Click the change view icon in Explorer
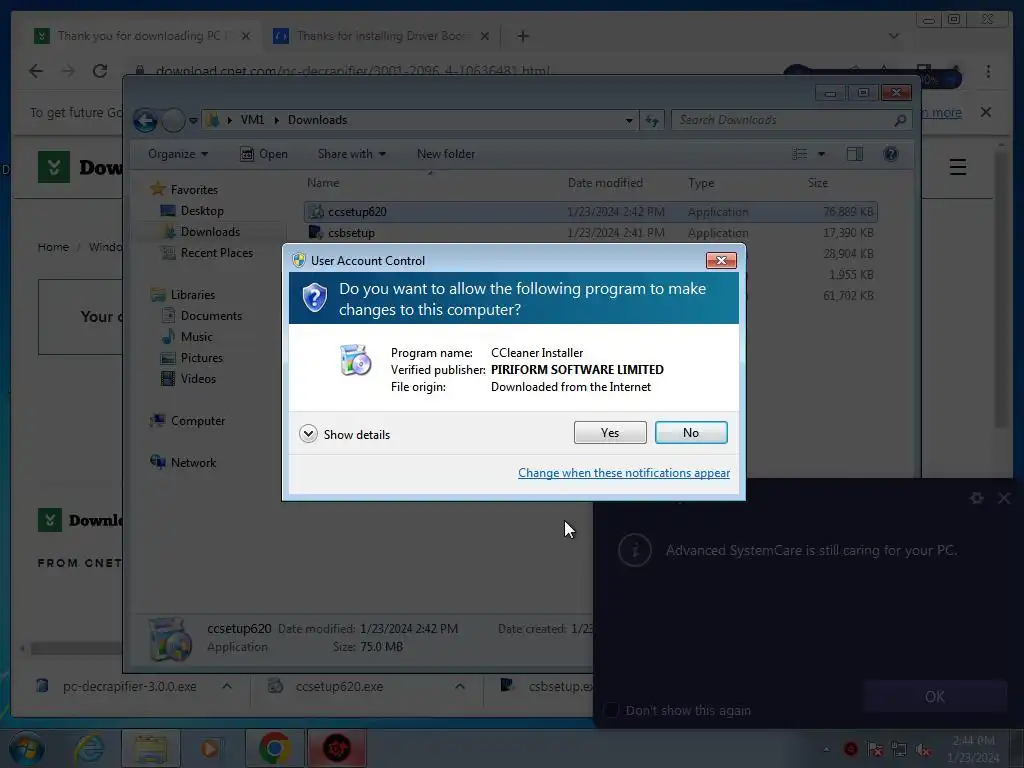The height and width of the screenshot is (768, 1024). pyautogui.click(x=799, y=154)
